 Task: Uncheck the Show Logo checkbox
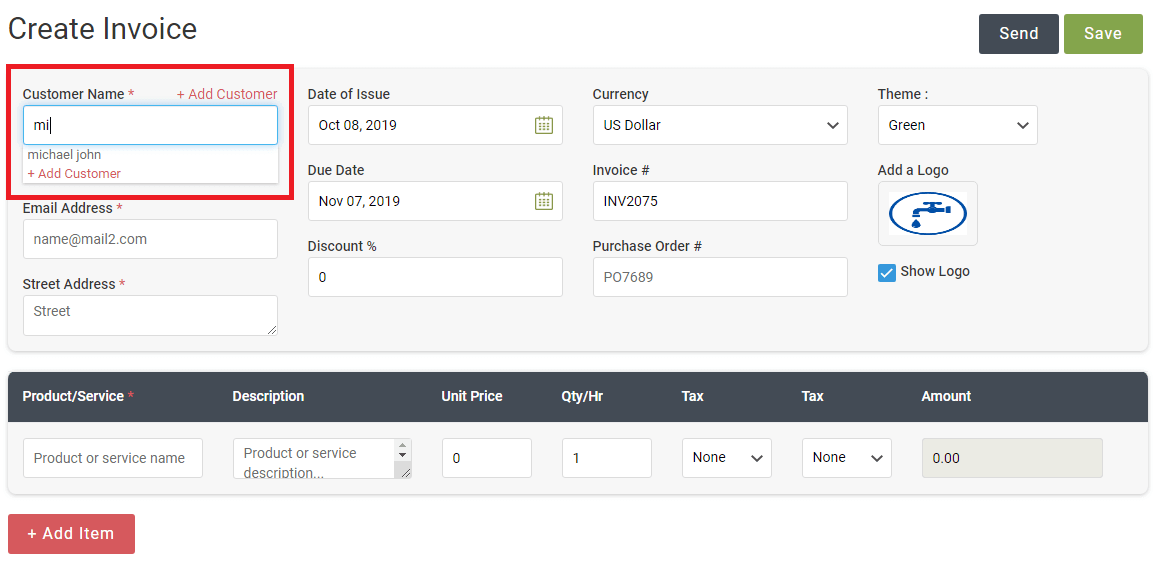tap(886, 272)
